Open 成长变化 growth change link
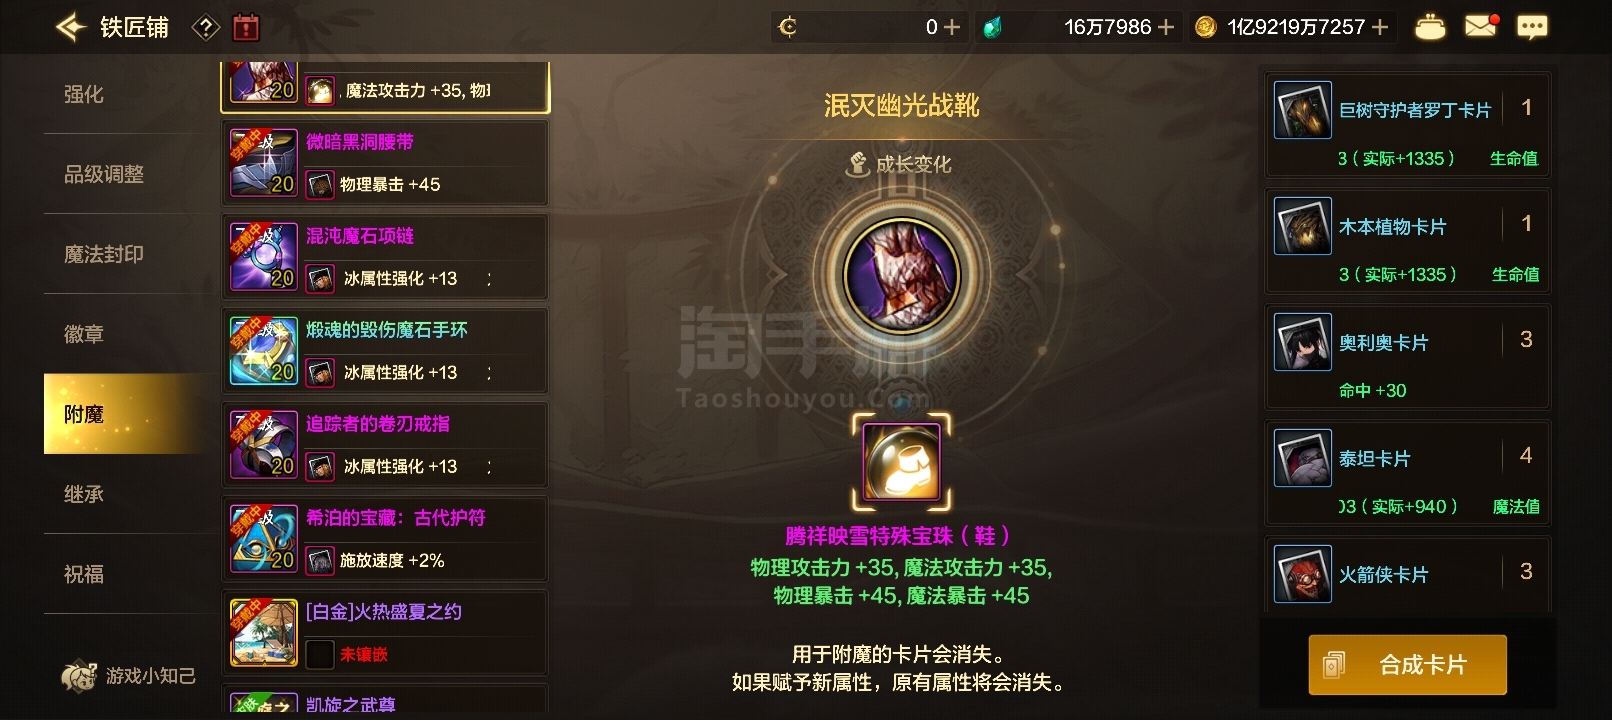1612x720 pixels. coord(900,164)
